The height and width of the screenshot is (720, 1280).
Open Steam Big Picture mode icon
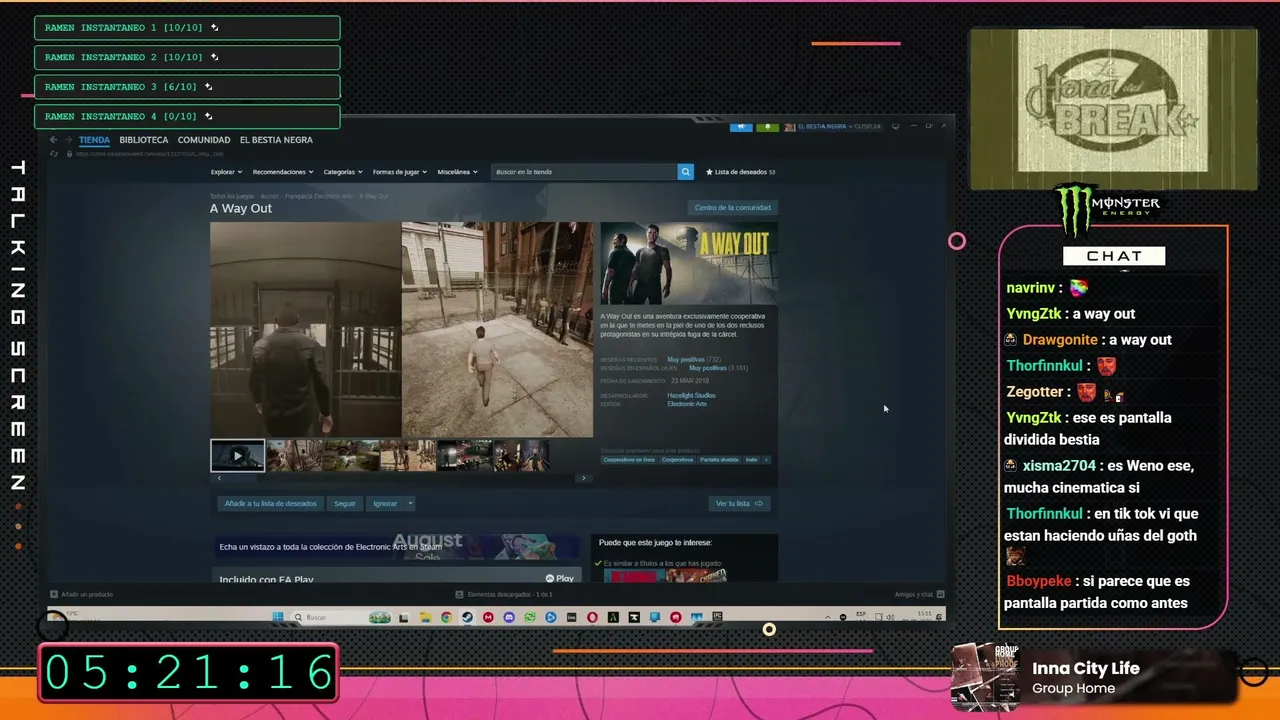(895, 126)
